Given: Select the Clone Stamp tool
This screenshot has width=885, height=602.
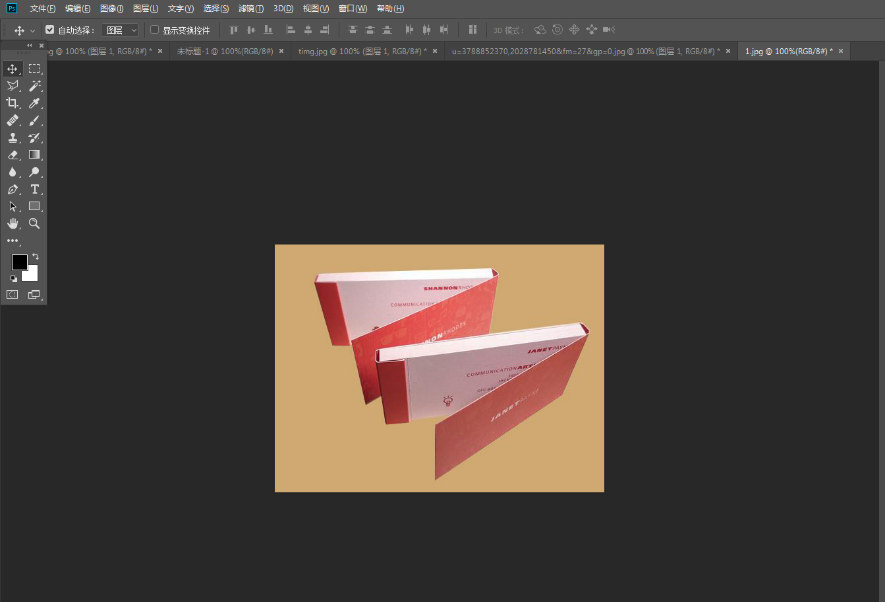Looking at the screenshot, I should tap(13, 138).
